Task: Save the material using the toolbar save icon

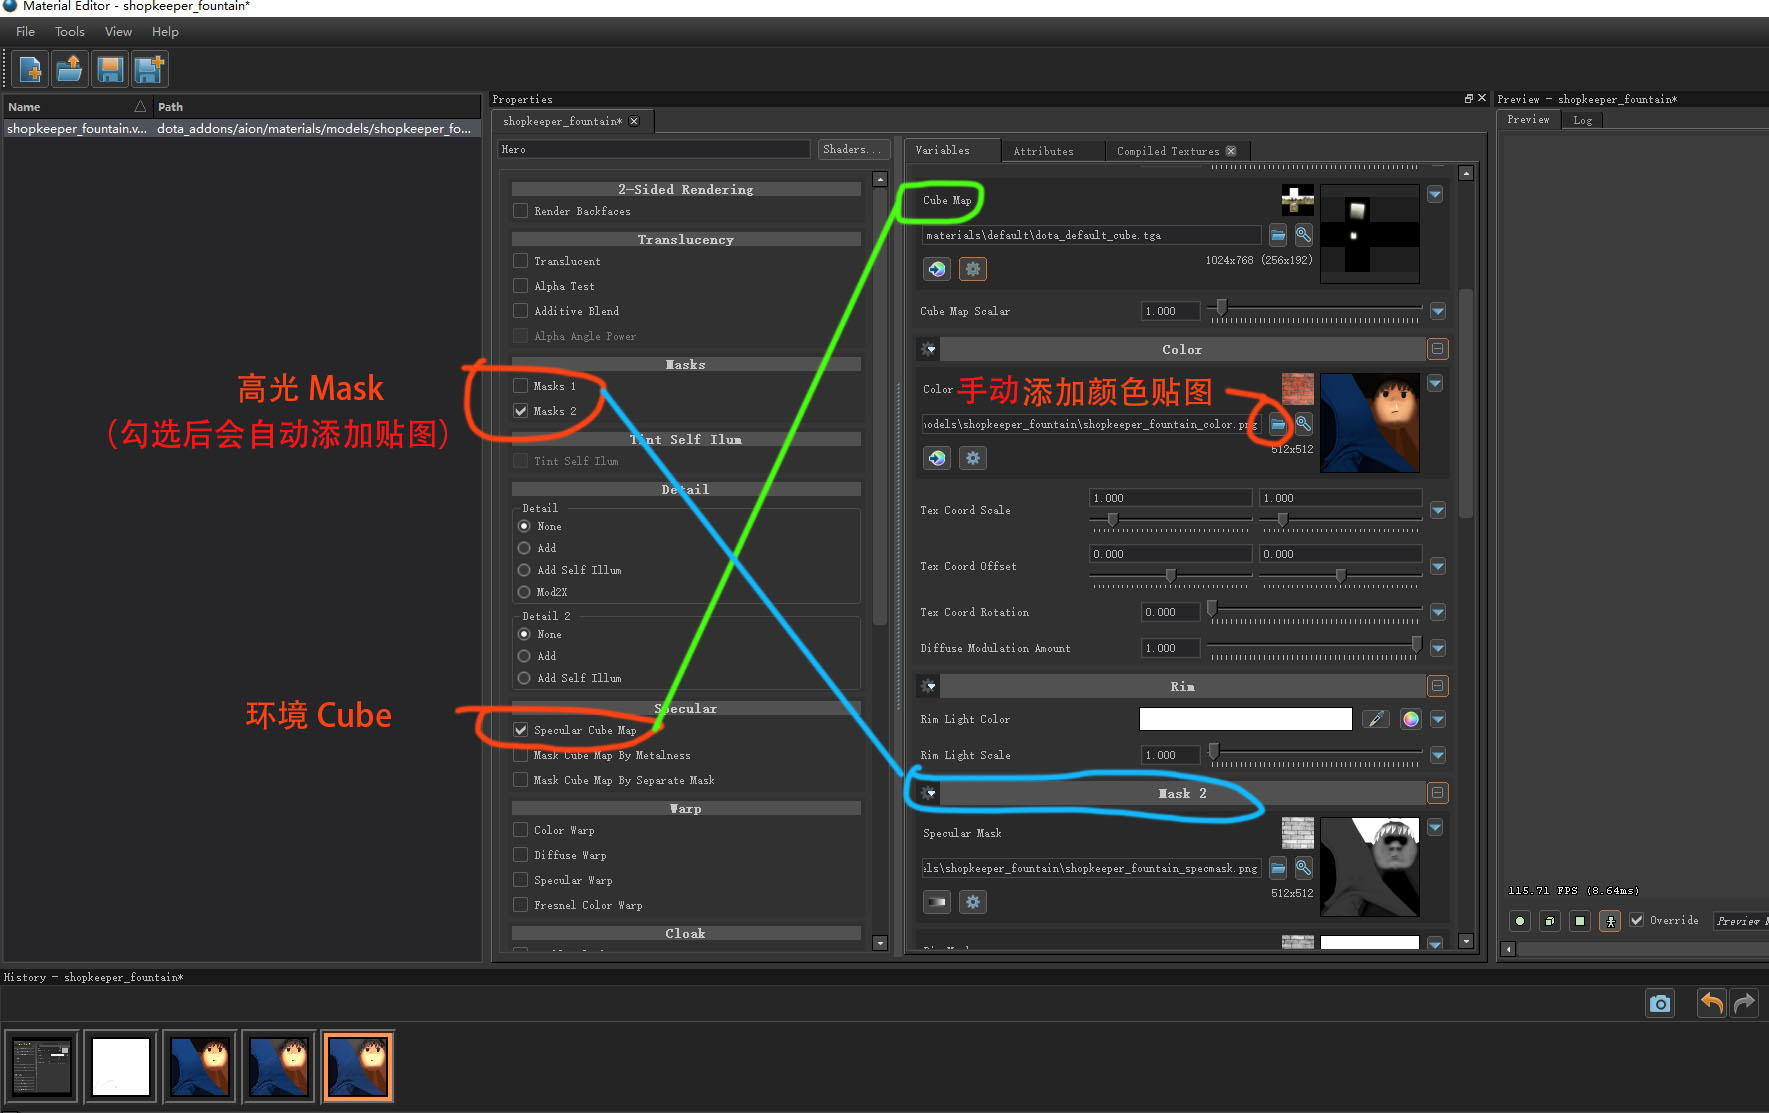Action: [109, 68]
